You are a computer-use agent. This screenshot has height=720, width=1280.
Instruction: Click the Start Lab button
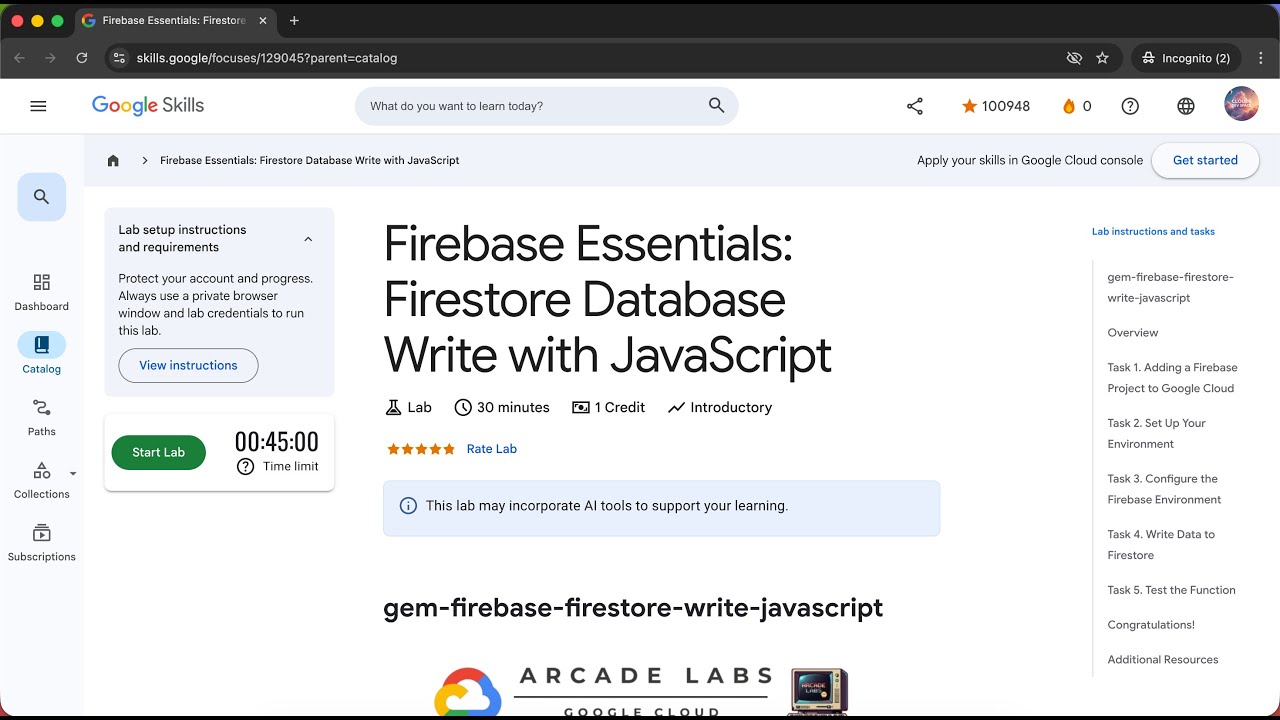pyautogui.click(x=158, y=453)
